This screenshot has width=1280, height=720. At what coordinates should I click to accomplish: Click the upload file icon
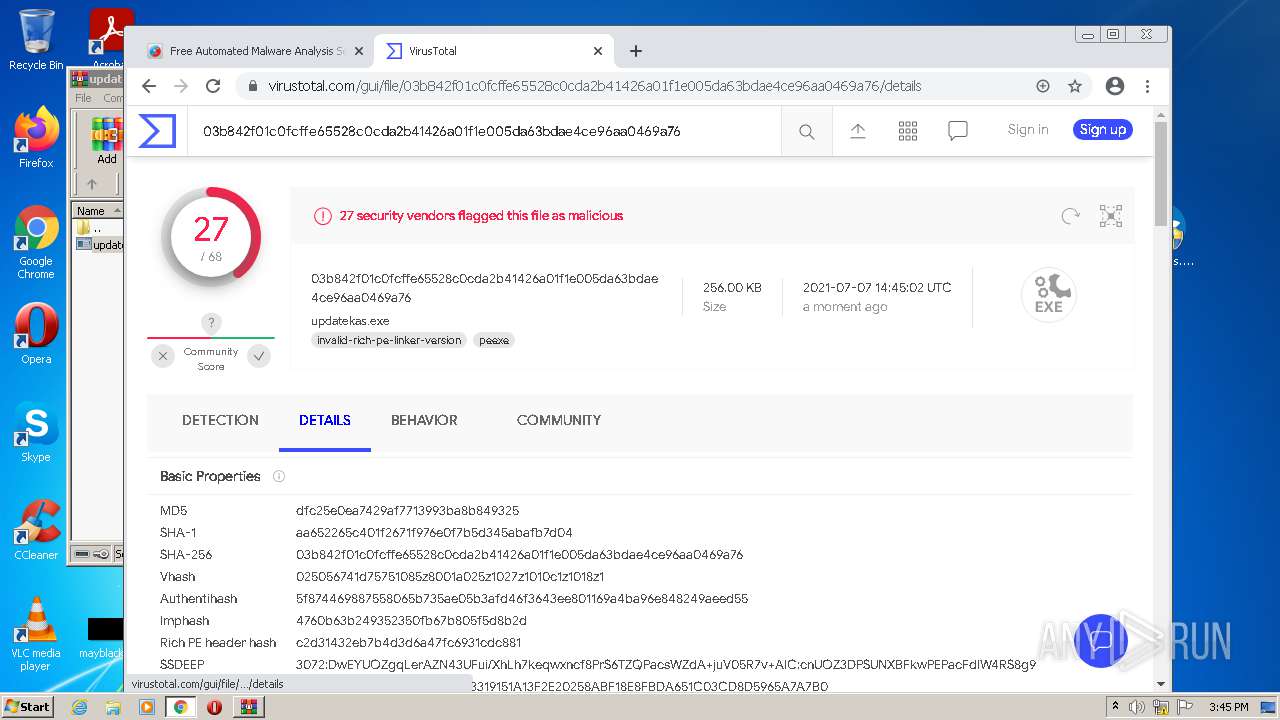(858, 131)
